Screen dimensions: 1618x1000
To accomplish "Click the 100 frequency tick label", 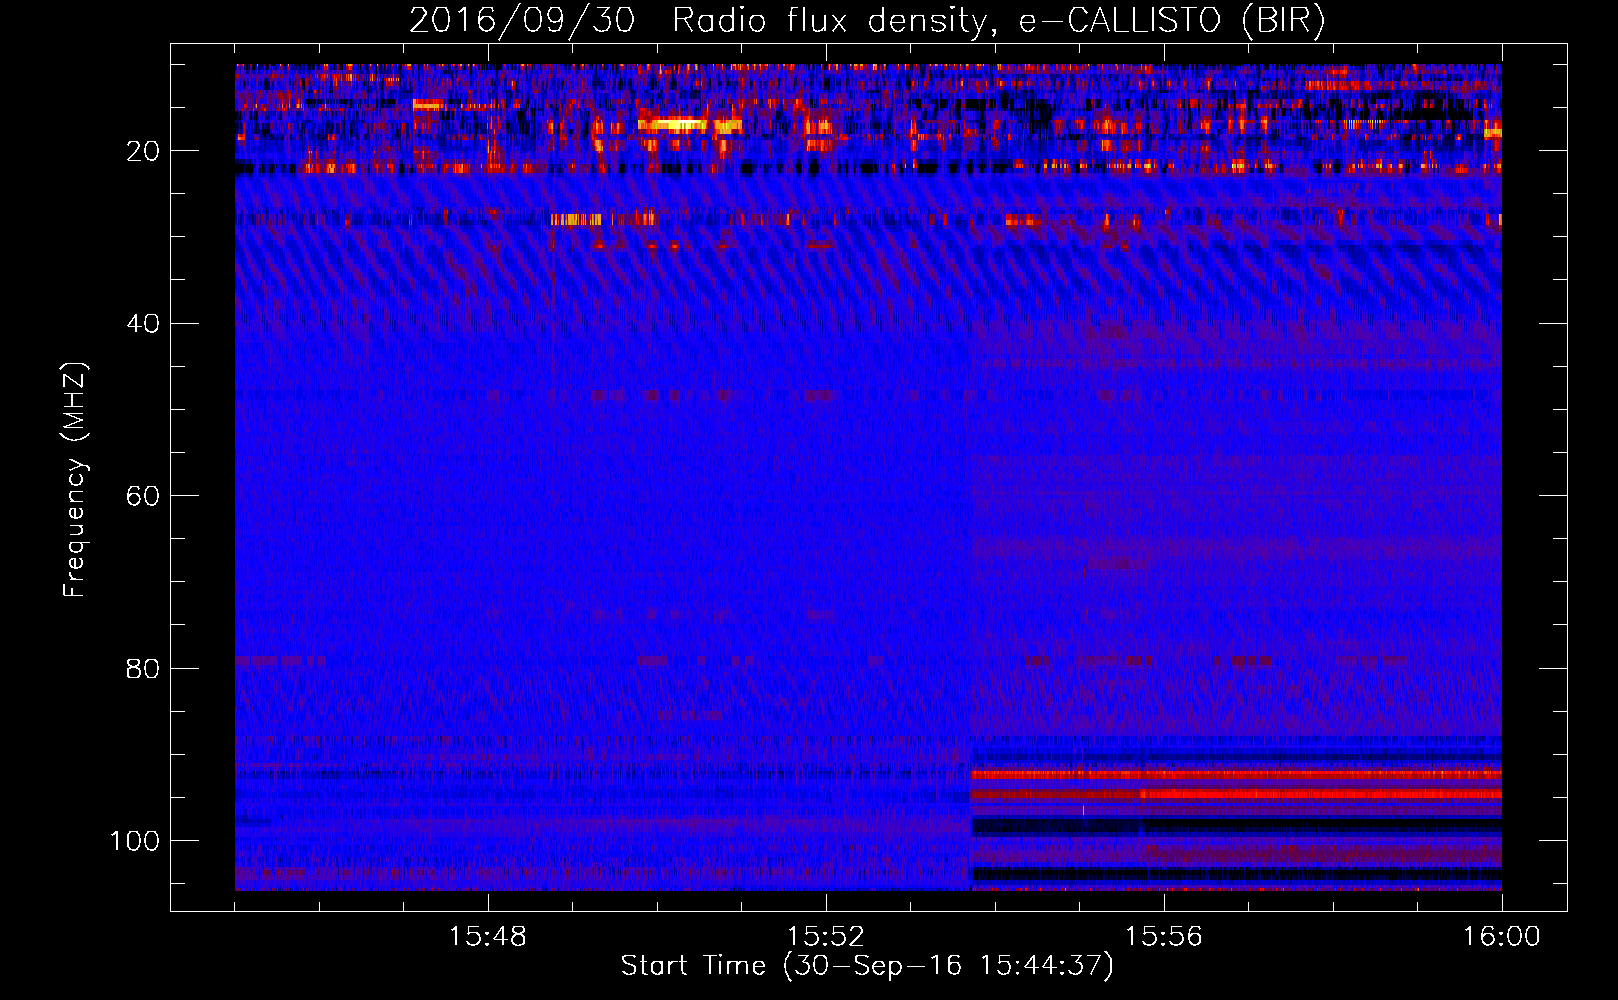I will pyautogui.click(x=135, y=841).
